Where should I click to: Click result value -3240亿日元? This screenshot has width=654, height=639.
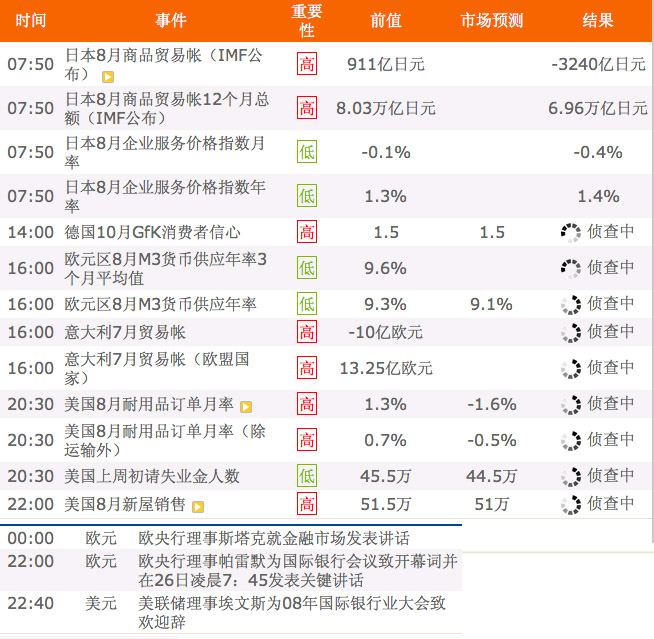tap(598, 64)
